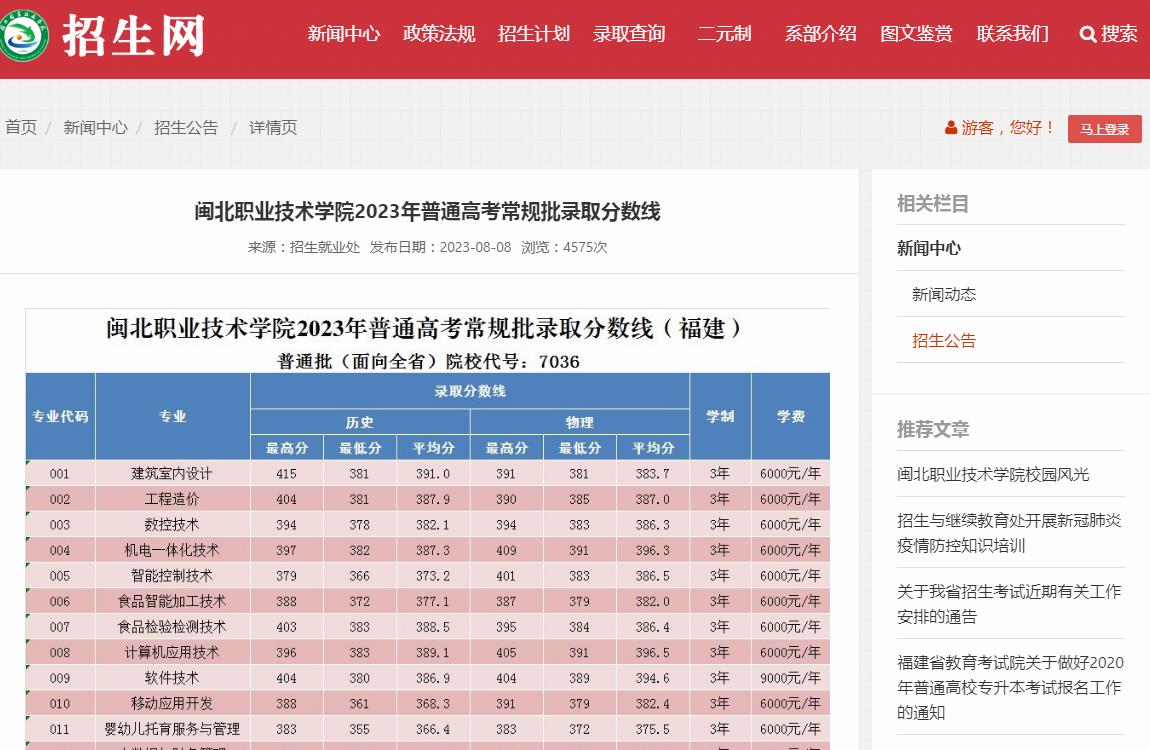Click the 来源：招生就业处 text

click(304, 247)
